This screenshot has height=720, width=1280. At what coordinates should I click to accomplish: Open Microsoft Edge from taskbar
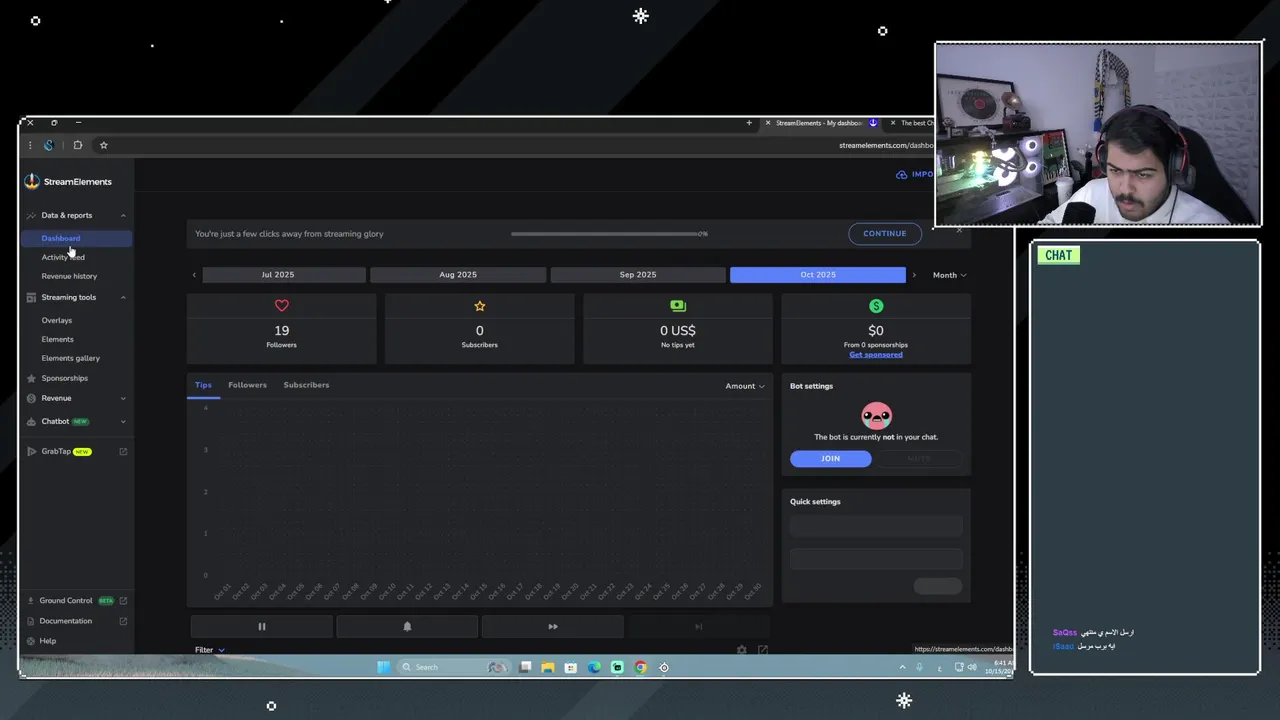594,667
